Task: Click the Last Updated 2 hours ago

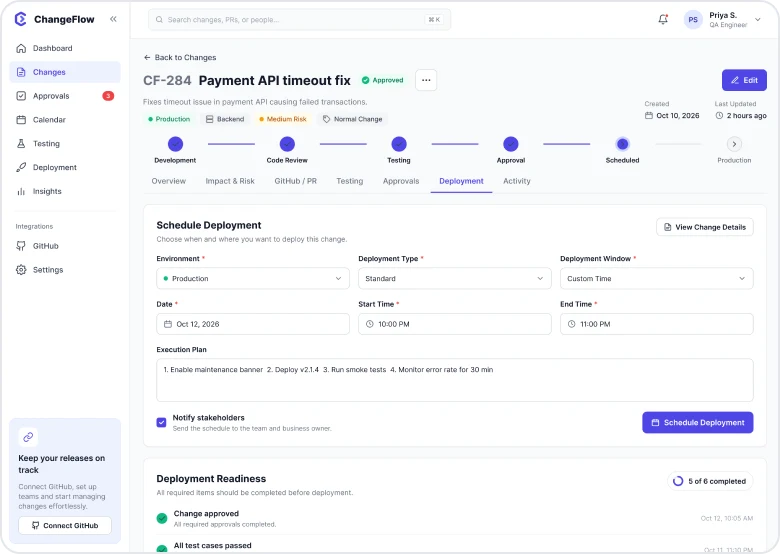Action: [741, 115]
